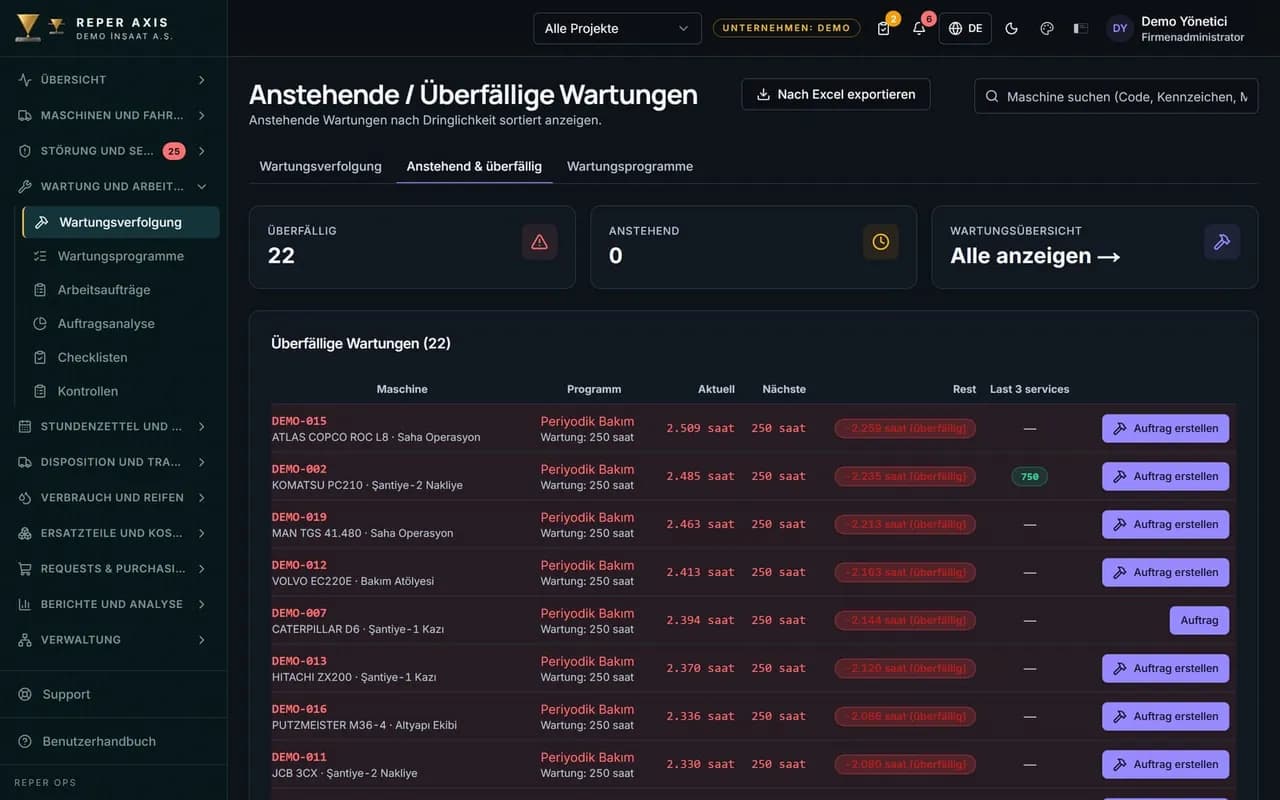1280x800 pixels.
Task: Toggle dark mode with the moon icon
Action: tap(1011, 28)
